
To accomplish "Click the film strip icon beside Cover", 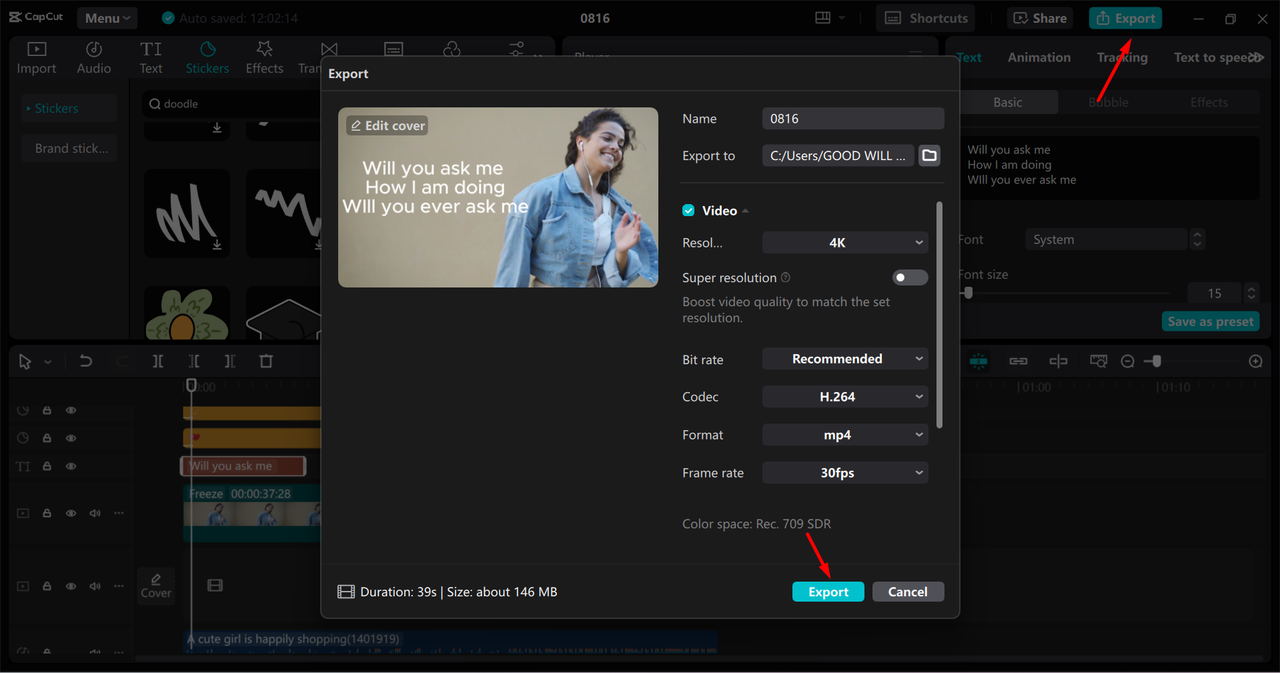I will point(214,585).
